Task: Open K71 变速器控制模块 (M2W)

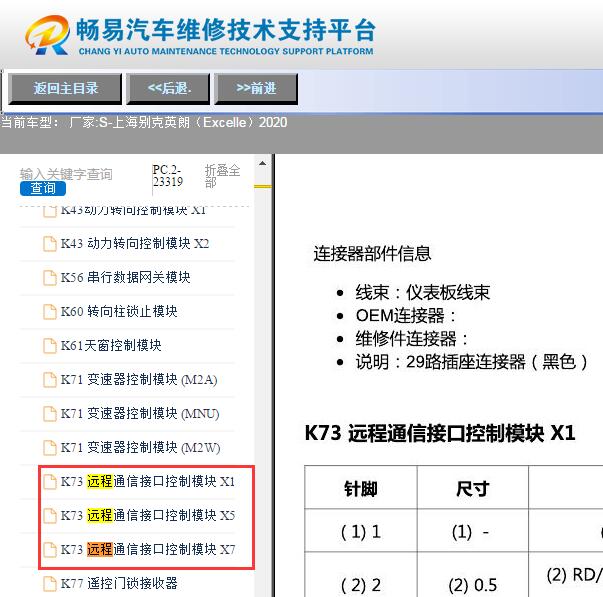Action: point(140,447)
